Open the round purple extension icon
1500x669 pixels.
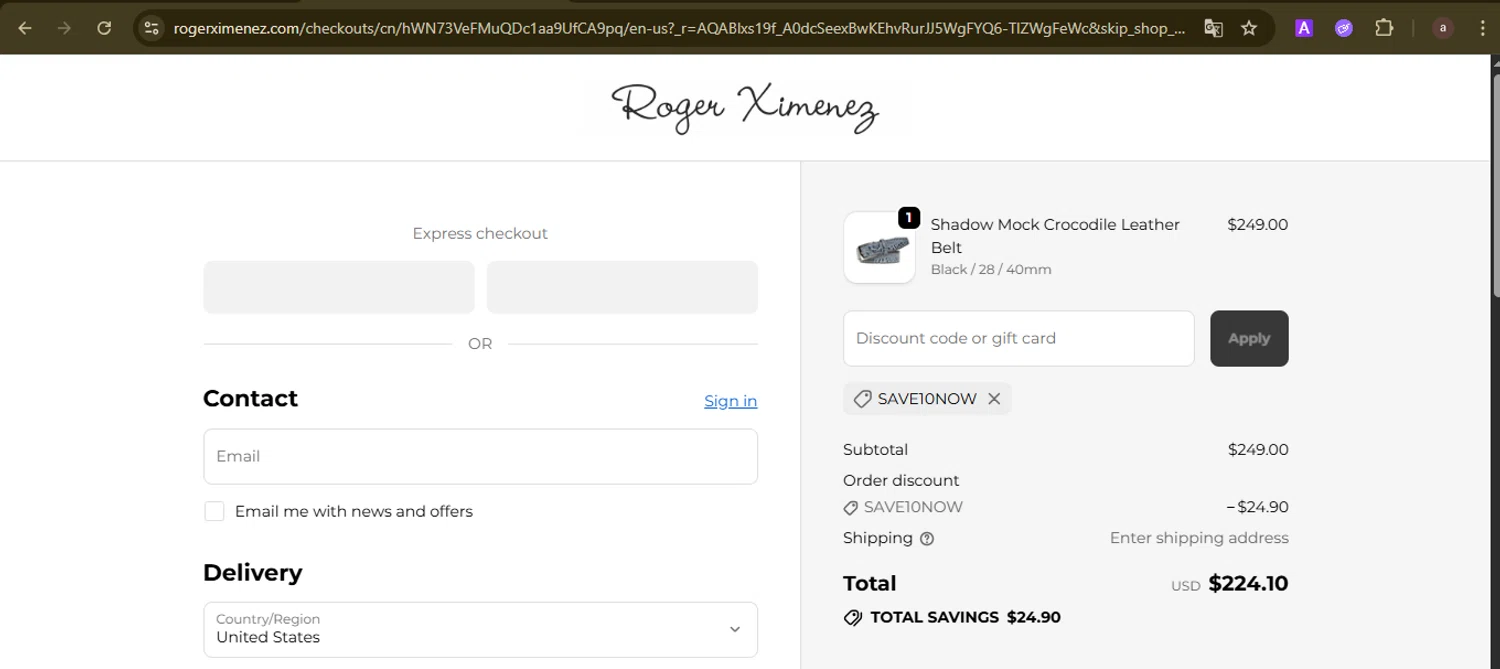[1344, 28]
